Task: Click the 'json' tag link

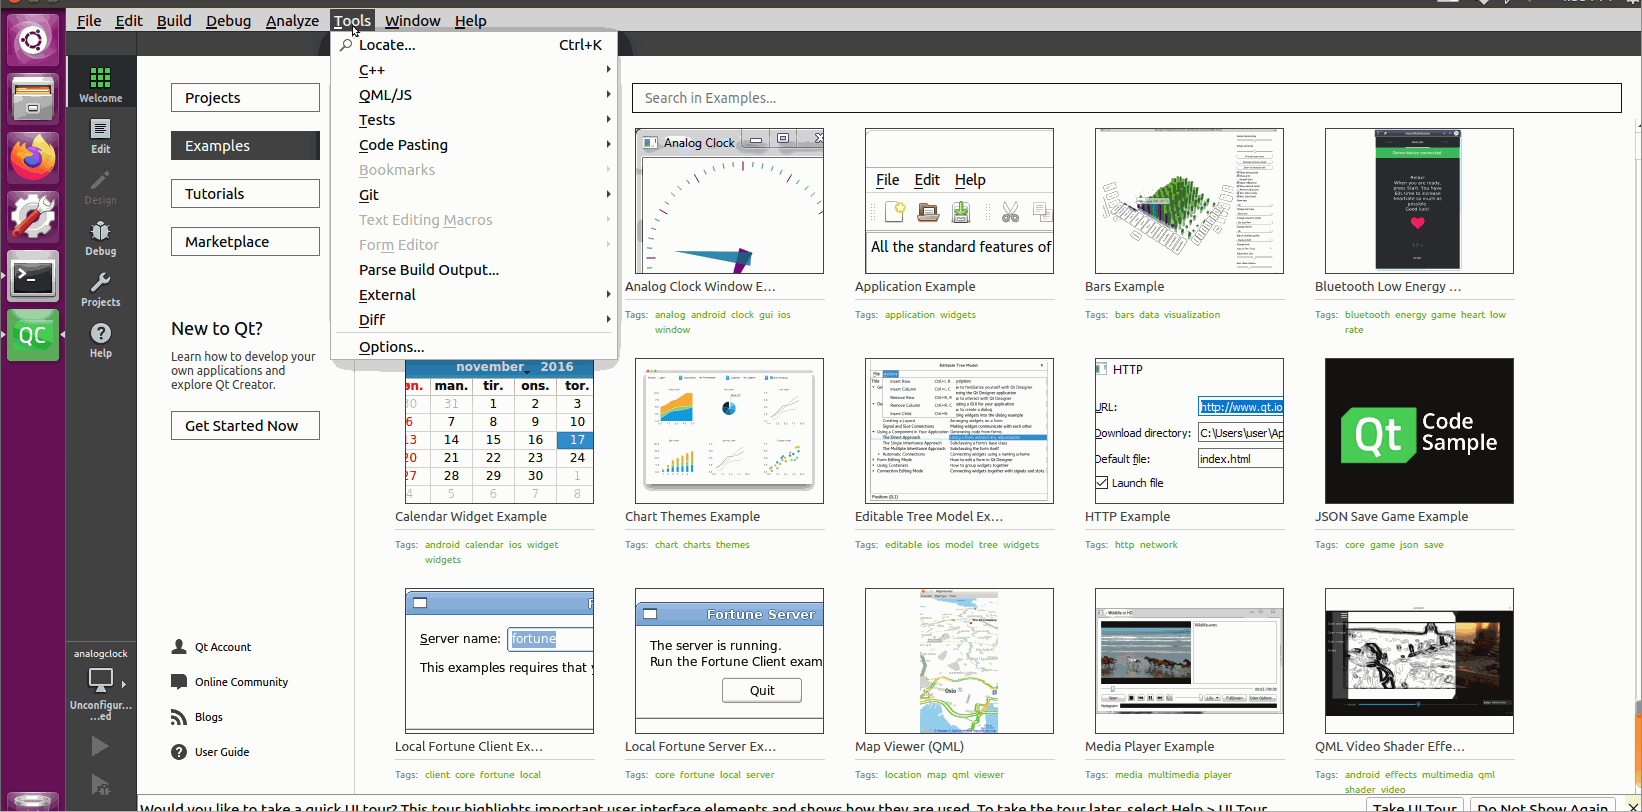Action: point(1408,545)
